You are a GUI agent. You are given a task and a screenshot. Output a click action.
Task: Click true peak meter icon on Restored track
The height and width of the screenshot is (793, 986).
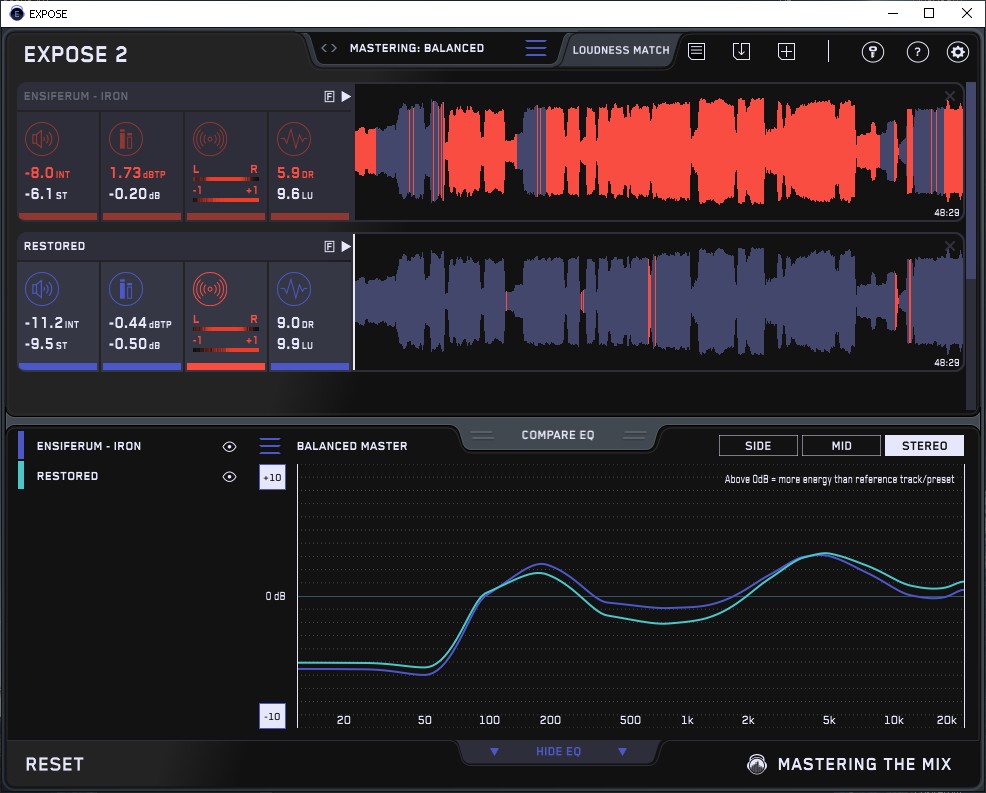(126, 289)
